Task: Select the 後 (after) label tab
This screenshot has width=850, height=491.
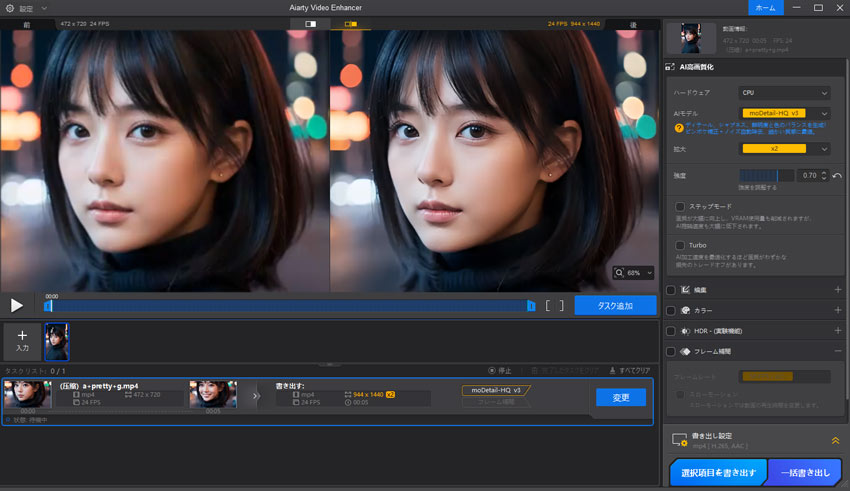Action: click(x=633, y=24)
